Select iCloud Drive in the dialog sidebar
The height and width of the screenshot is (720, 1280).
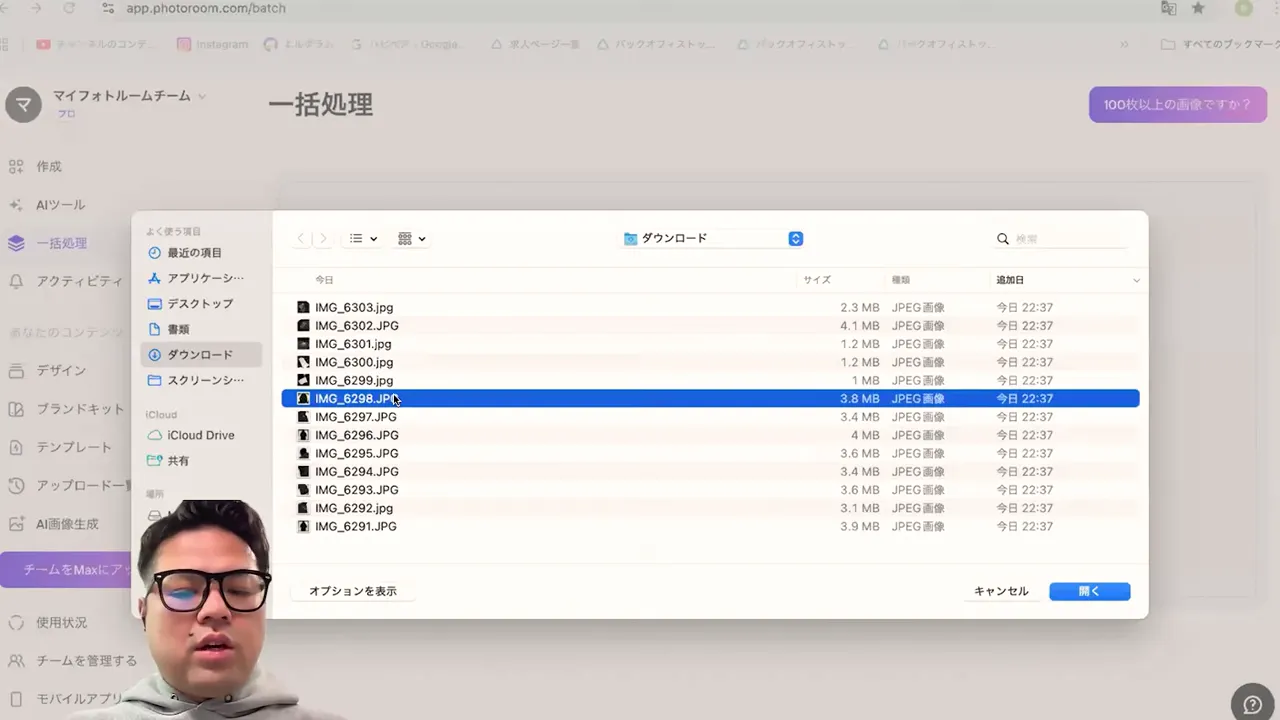point(199,435)
